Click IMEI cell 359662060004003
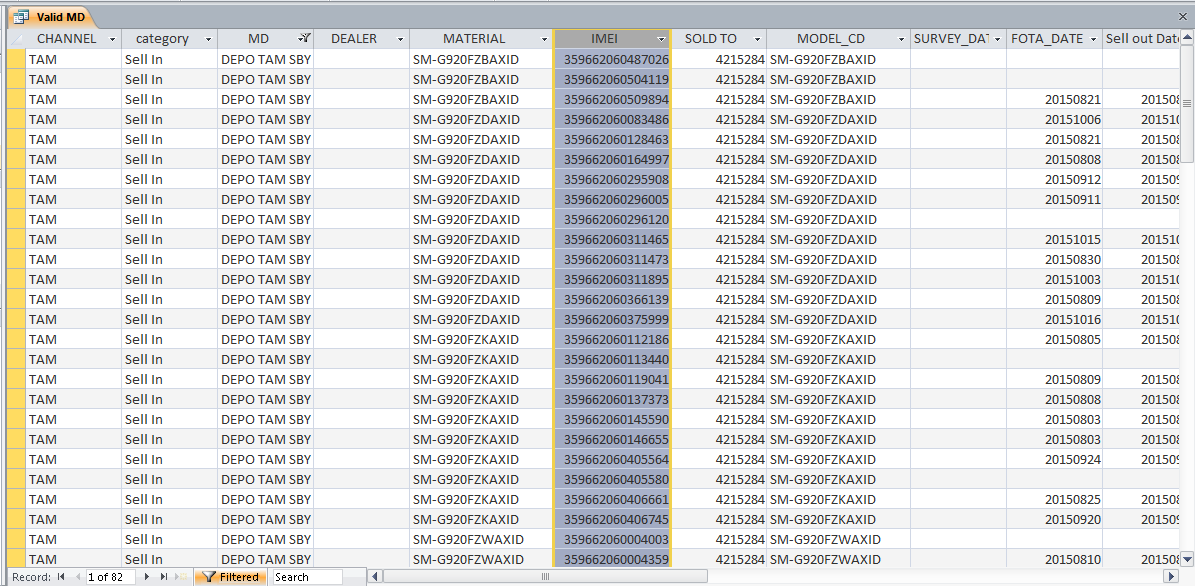 point(612,540)
